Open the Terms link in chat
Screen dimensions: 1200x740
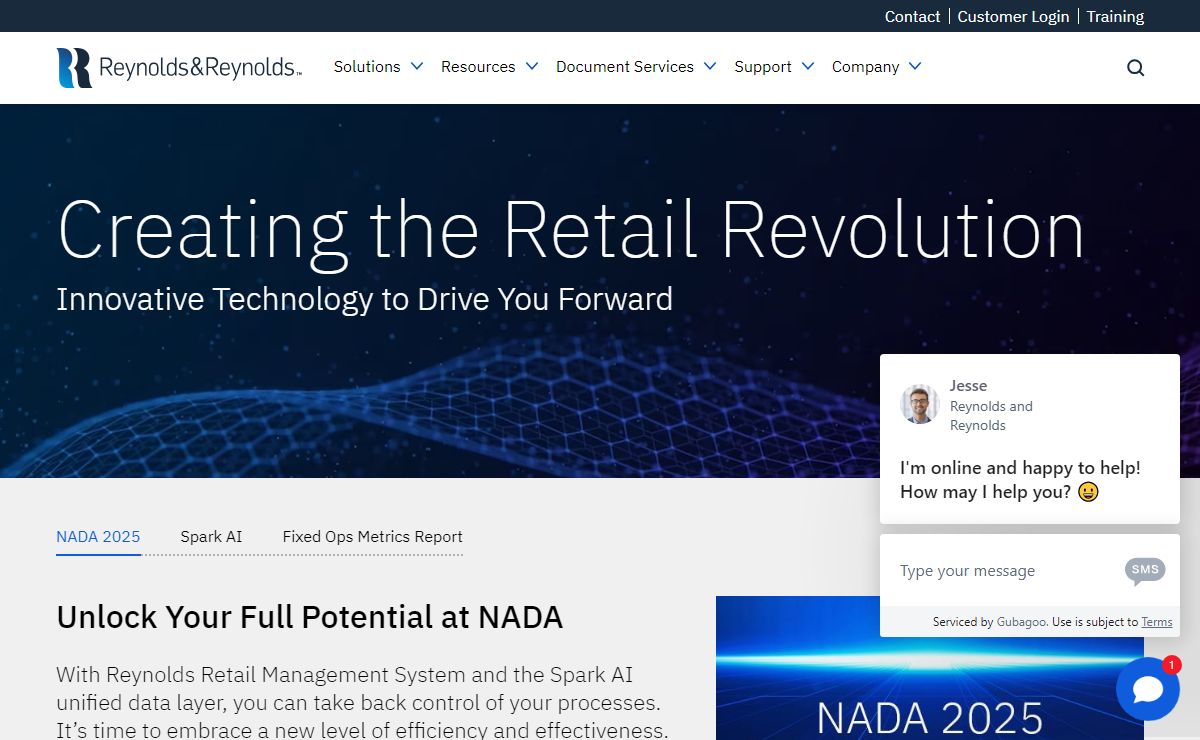[1157, 622]
